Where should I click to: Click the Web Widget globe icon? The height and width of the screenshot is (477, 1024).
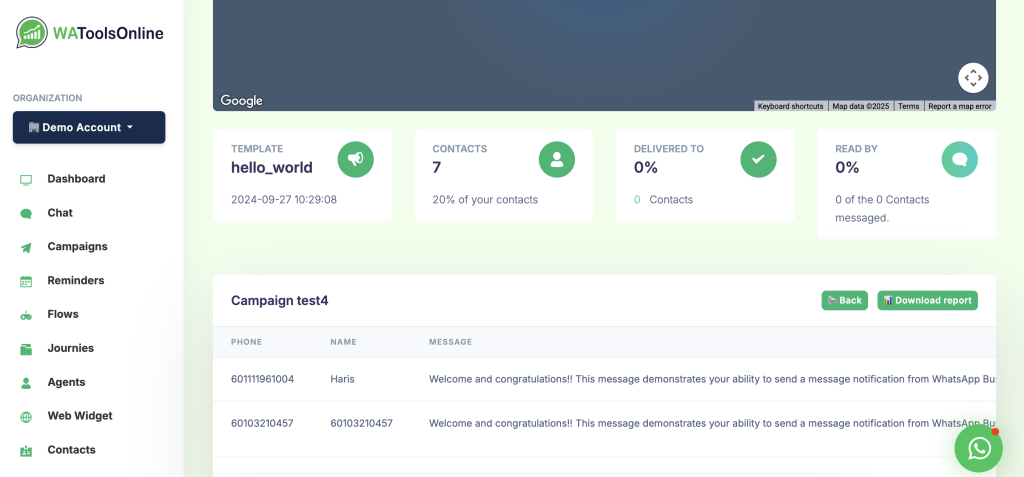[26, 417]
